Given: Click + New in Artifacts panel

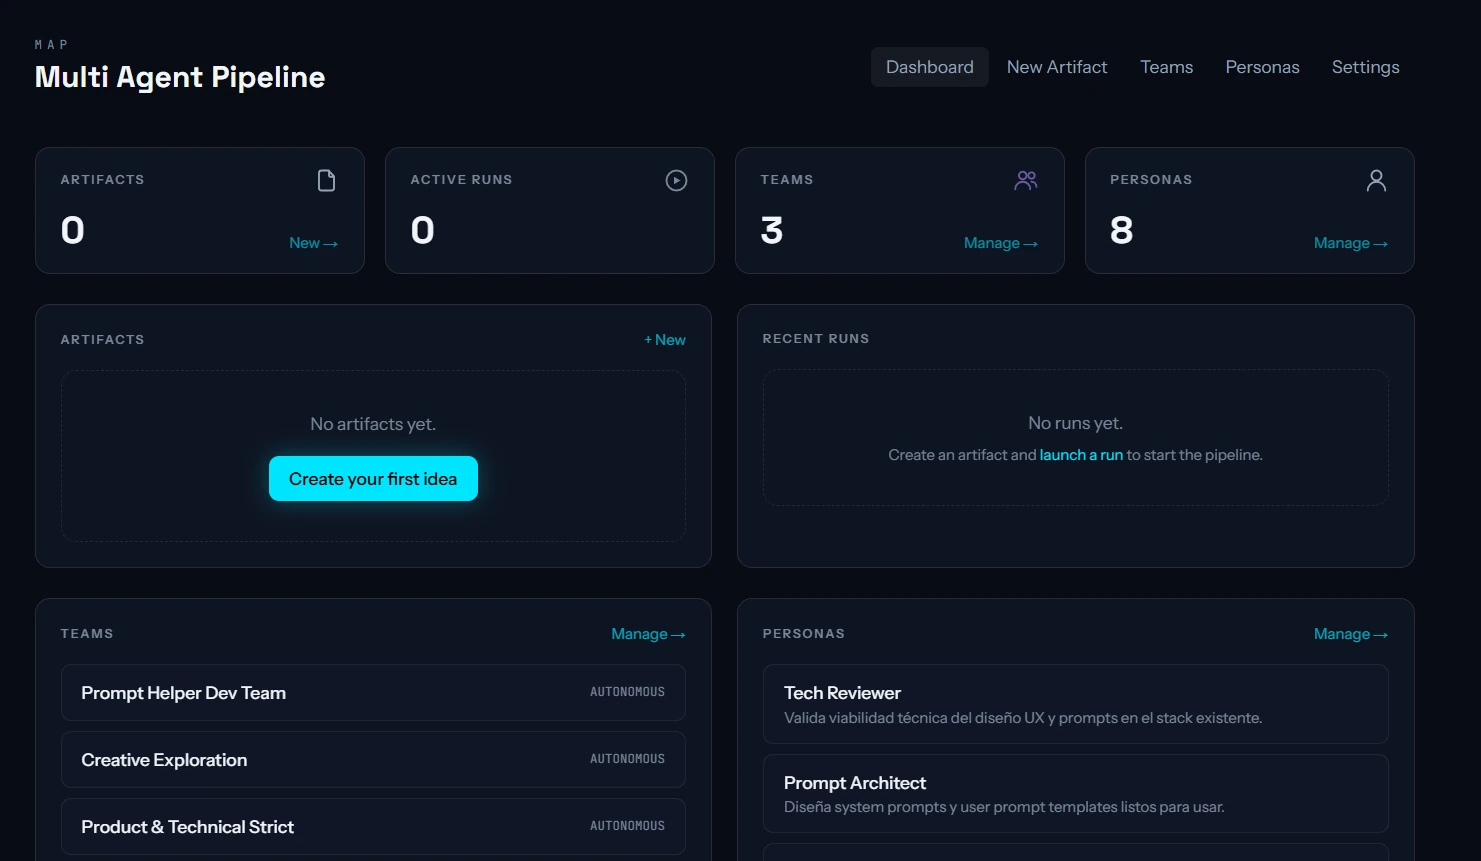Looking at the screenshot, I should (x=665, y=340).
